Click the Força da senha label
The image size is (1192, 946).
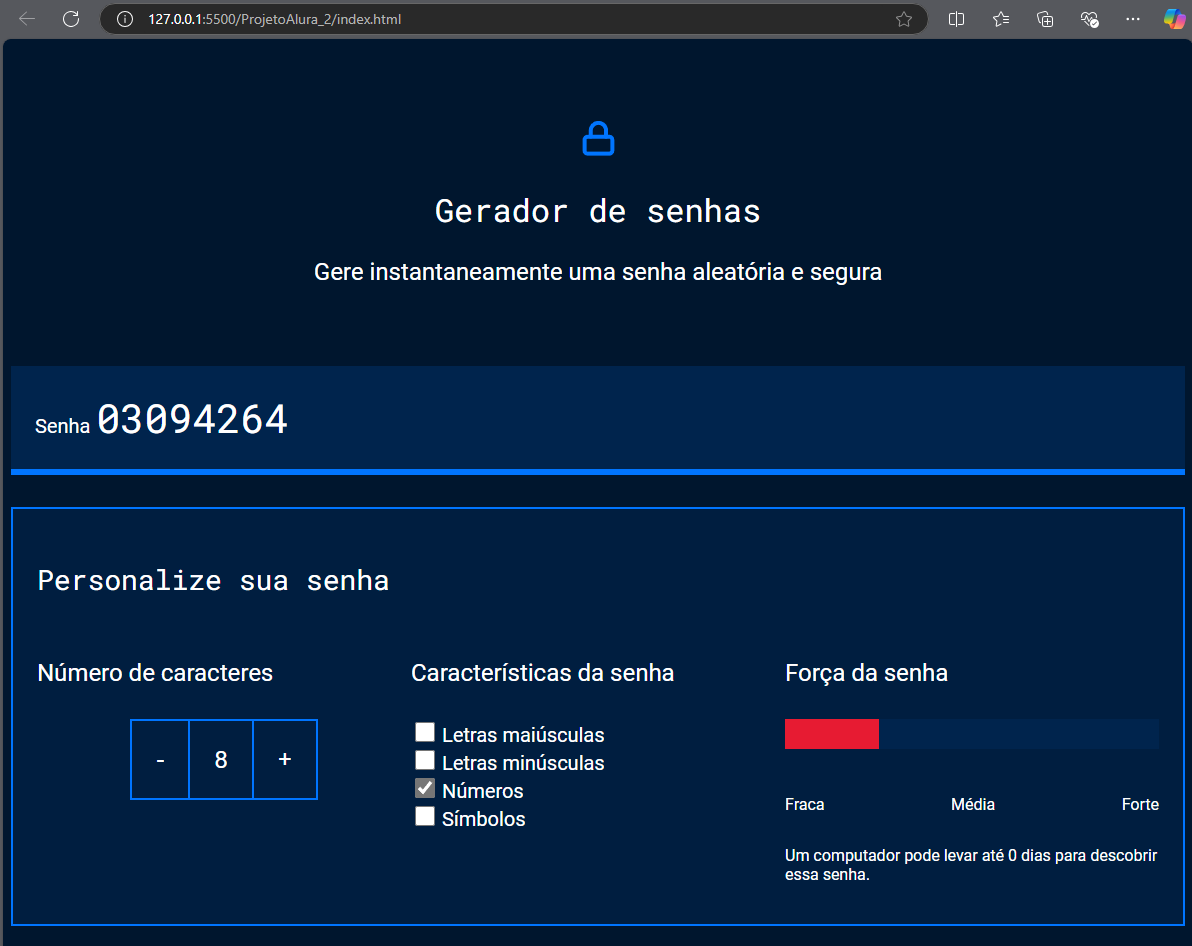coord(867,673)
